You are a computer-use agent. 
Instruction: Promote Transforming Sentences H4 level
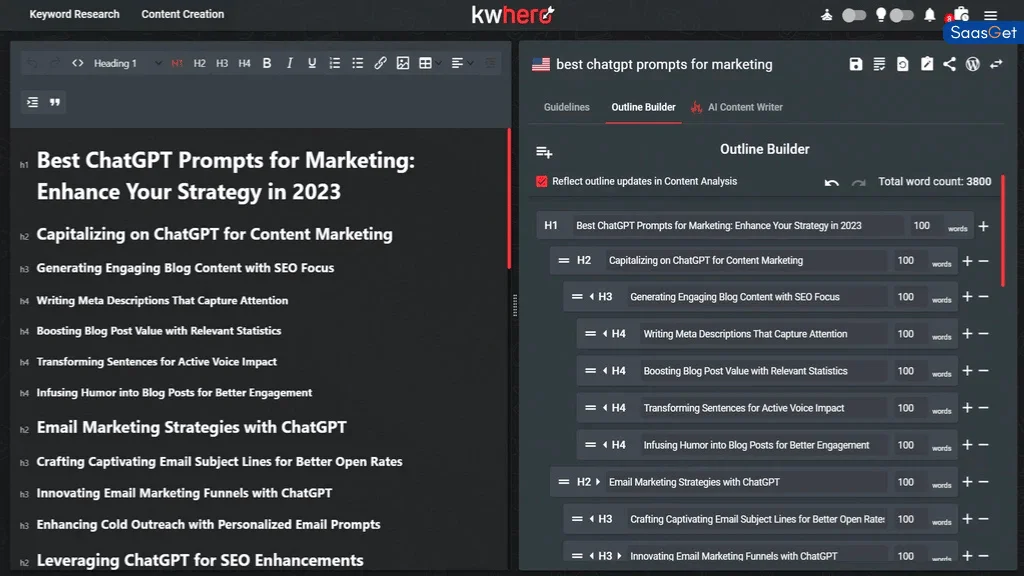point(605,408)
